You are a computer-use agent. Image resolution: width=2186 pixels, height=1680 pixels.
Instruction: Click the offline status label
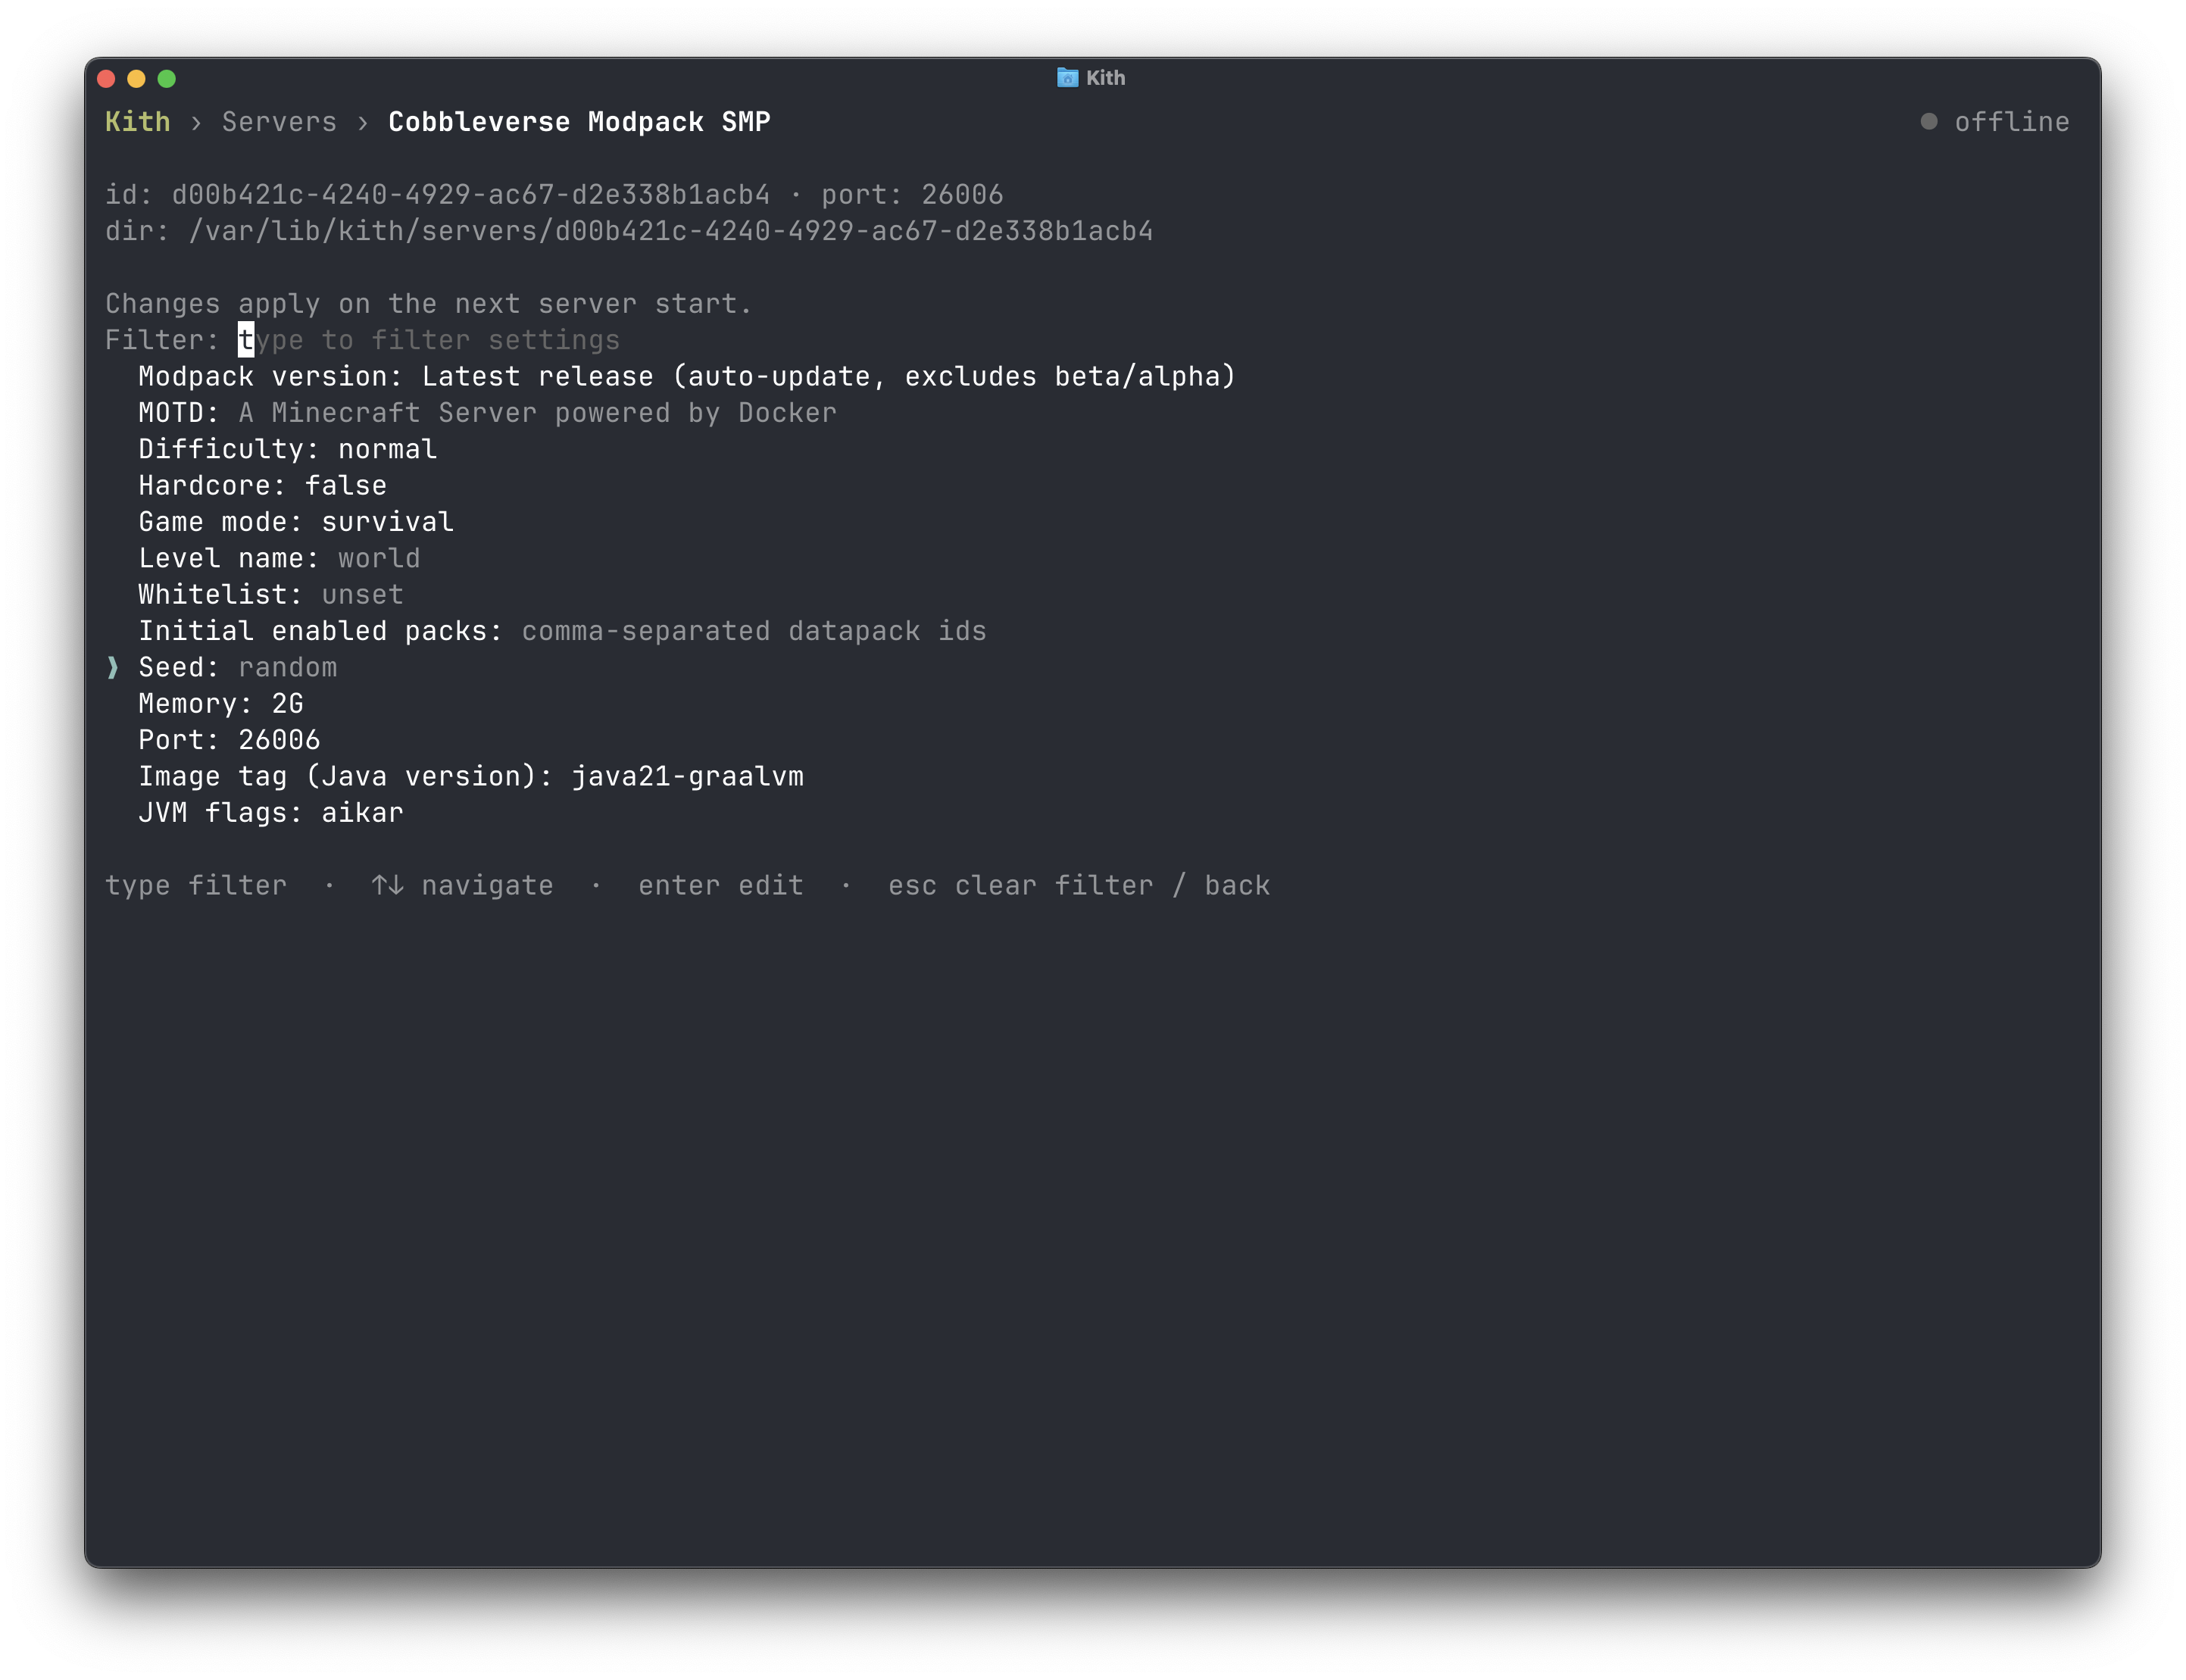pyautogui.click(x=2011, y=122)
